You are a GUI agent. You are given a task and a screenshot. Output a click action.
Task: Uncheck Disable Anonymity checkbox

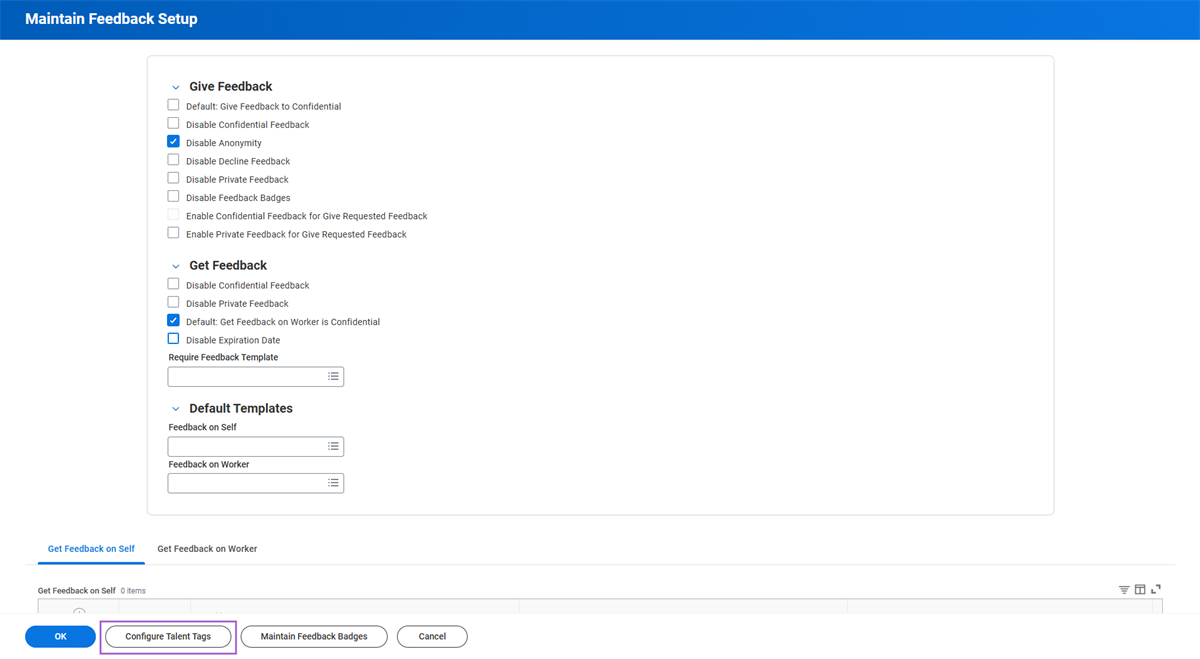173,142
